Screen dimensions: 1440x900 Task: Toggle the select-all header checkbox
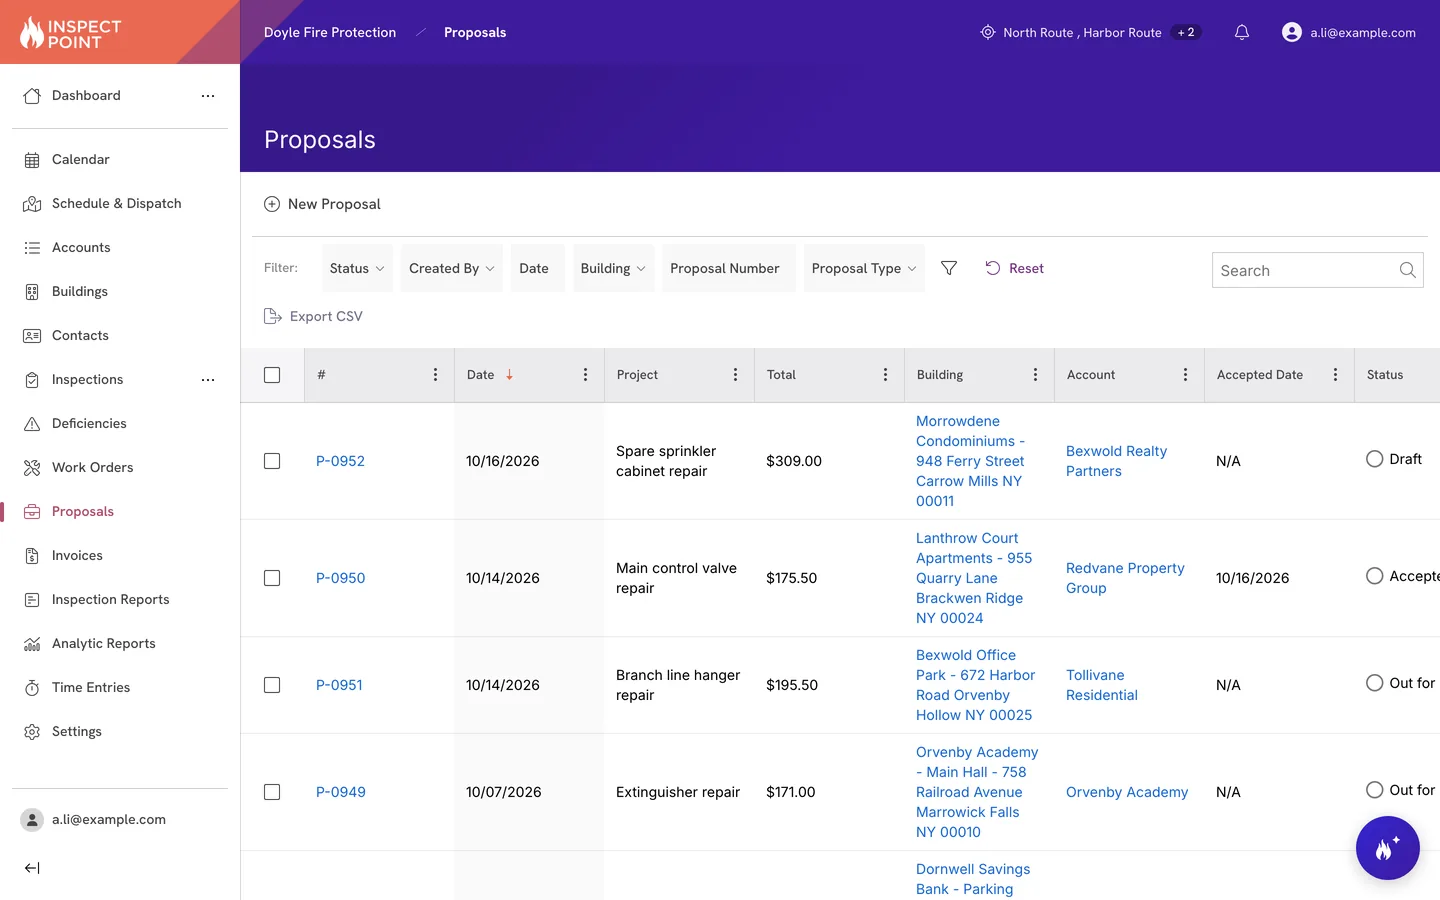(x=272, y=375)
